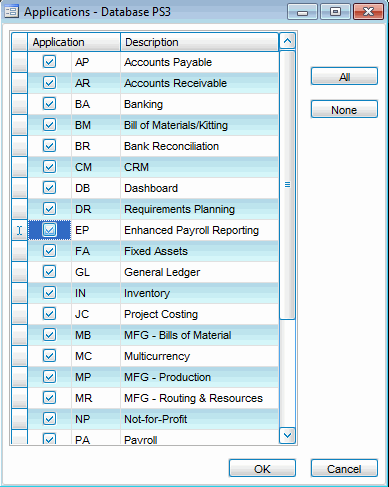The width and height of the screenshot is (389, 487).
Task: Disable the DB Dashboard checkbox
Action: tap(49, 188)
